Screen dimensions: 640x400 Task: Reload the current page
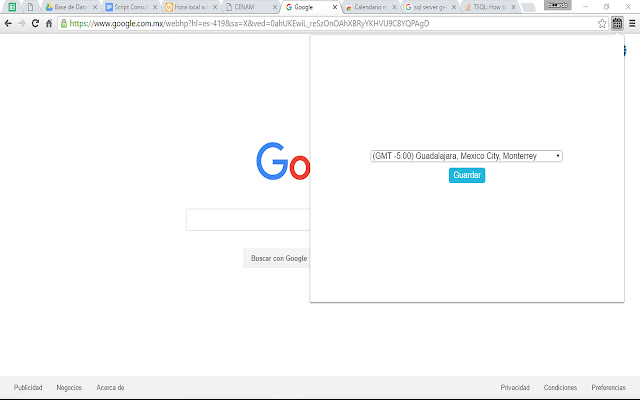(36, 24)
